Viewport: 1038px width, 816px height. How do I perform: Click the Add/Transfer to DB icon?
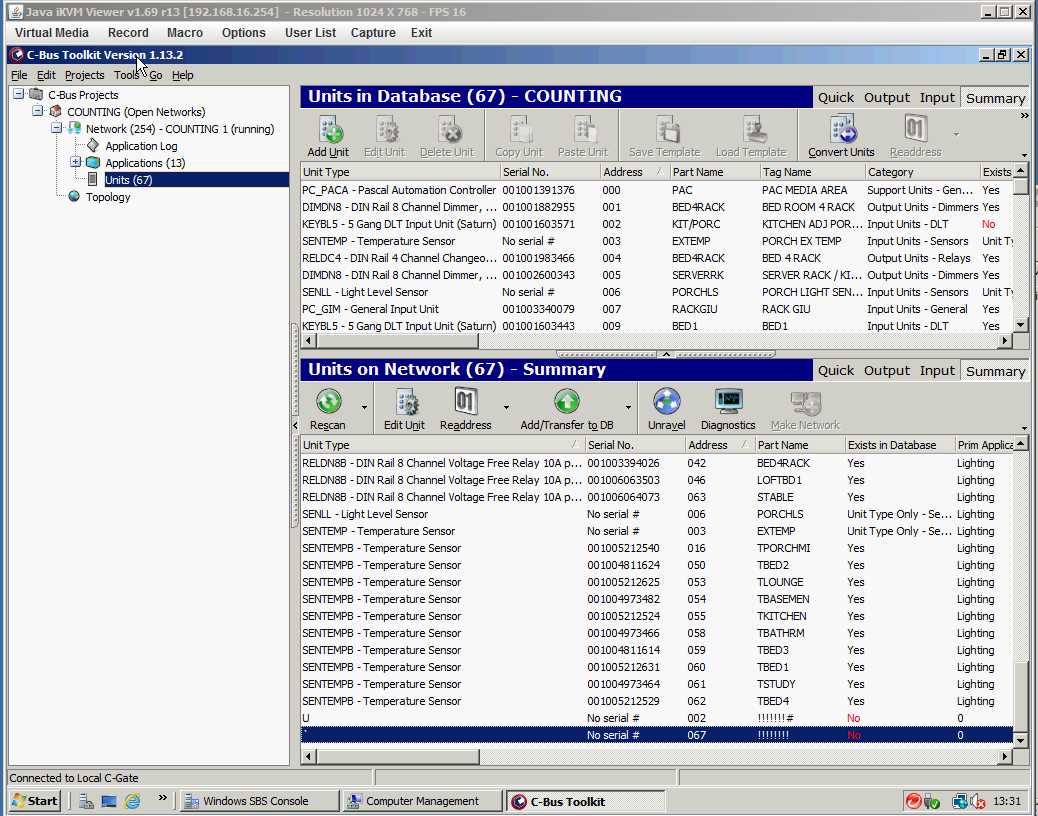point(567,401)
